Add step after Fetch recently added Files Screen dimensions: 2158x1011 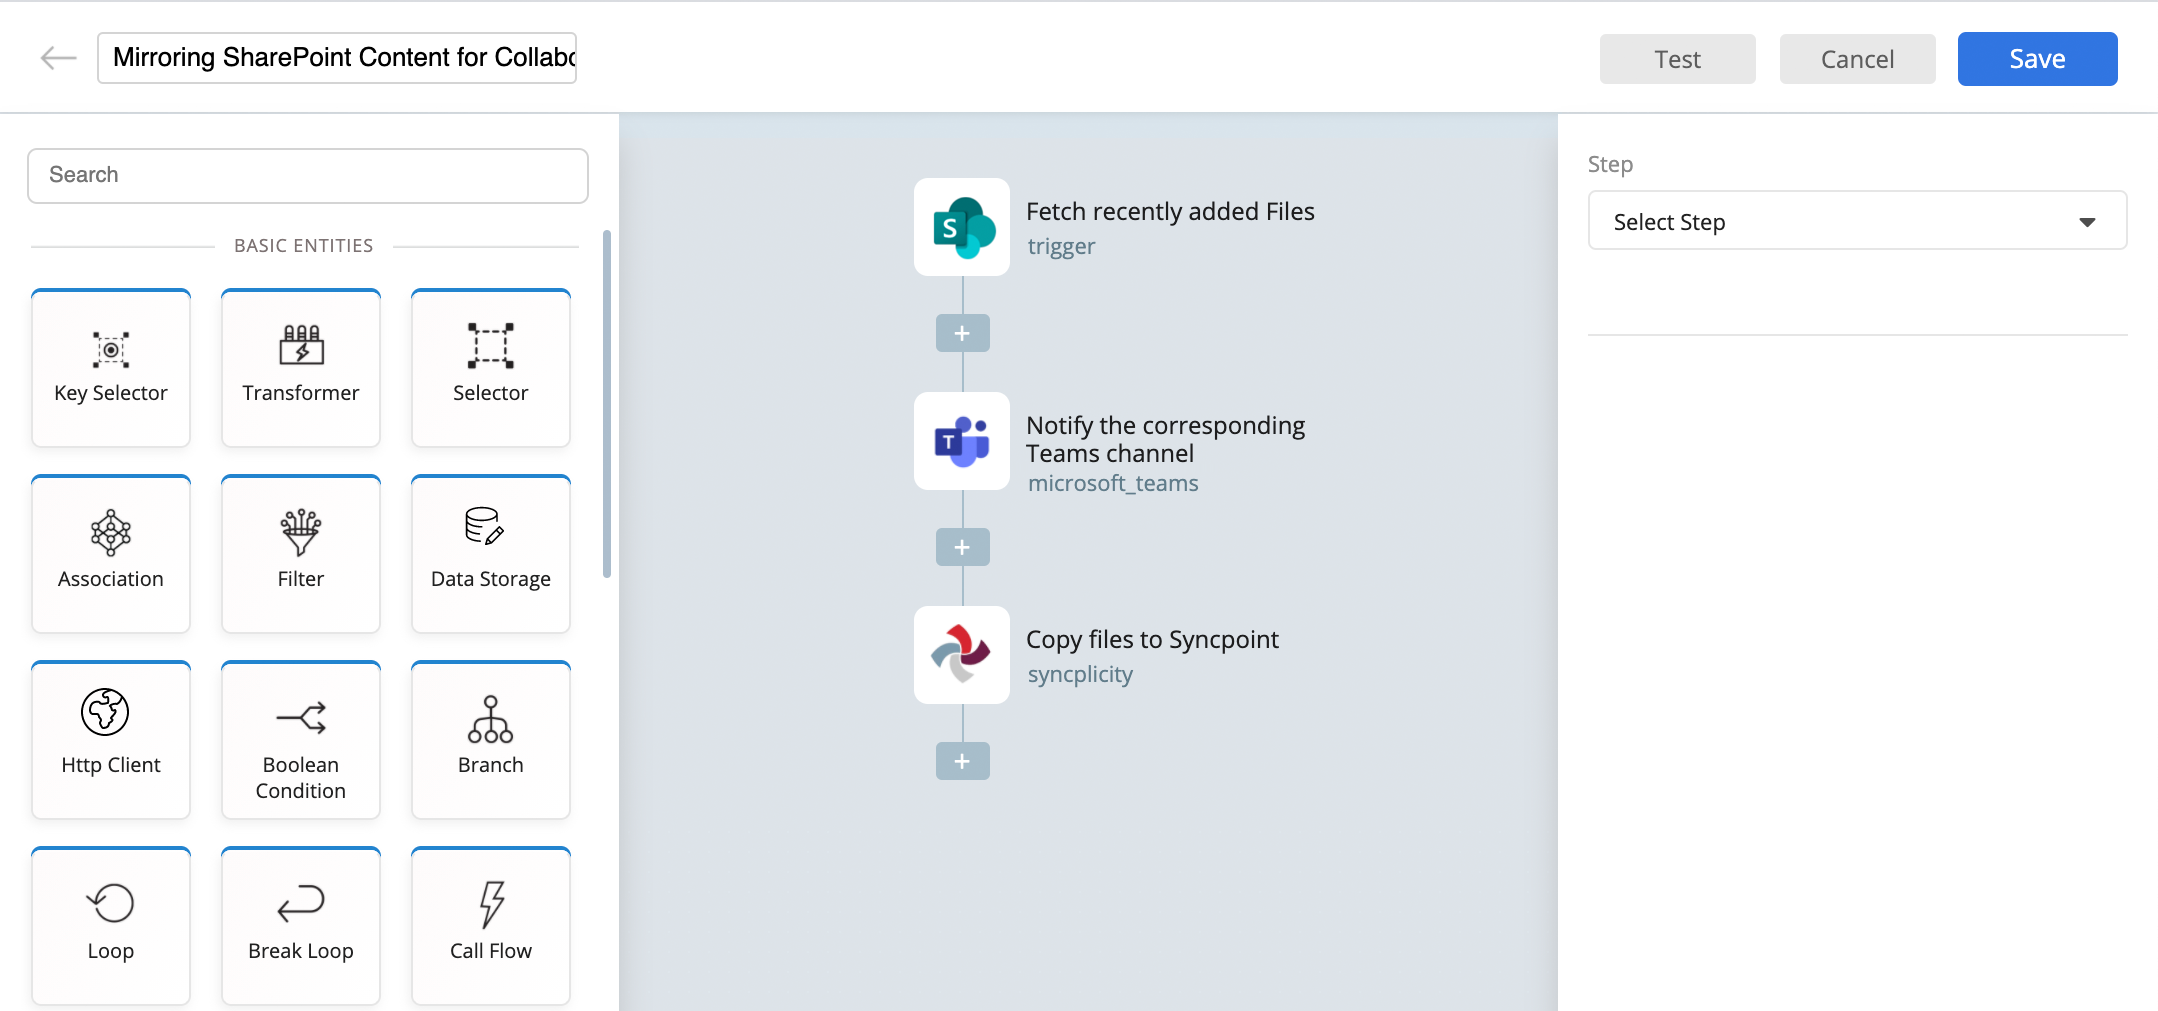point(963,333)
